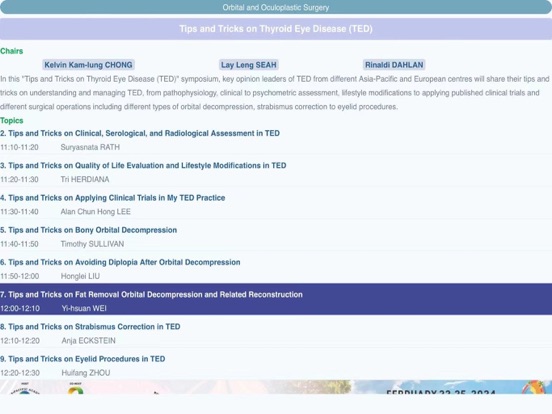Click speaker name Suryasnata RATH
This screenshot has height=414, width=552.
90,147
